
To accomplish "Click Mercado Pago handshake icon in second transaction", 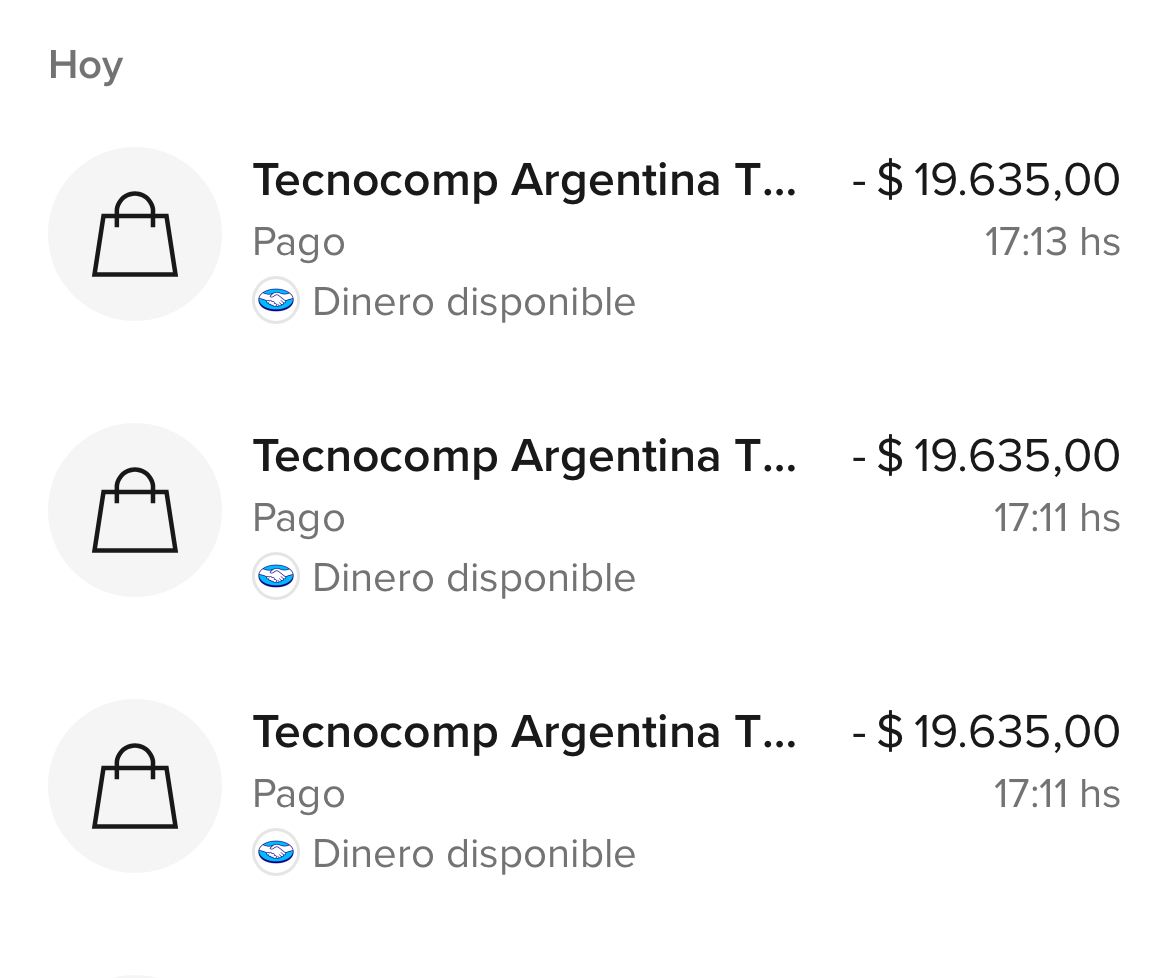I will (275, 577).
